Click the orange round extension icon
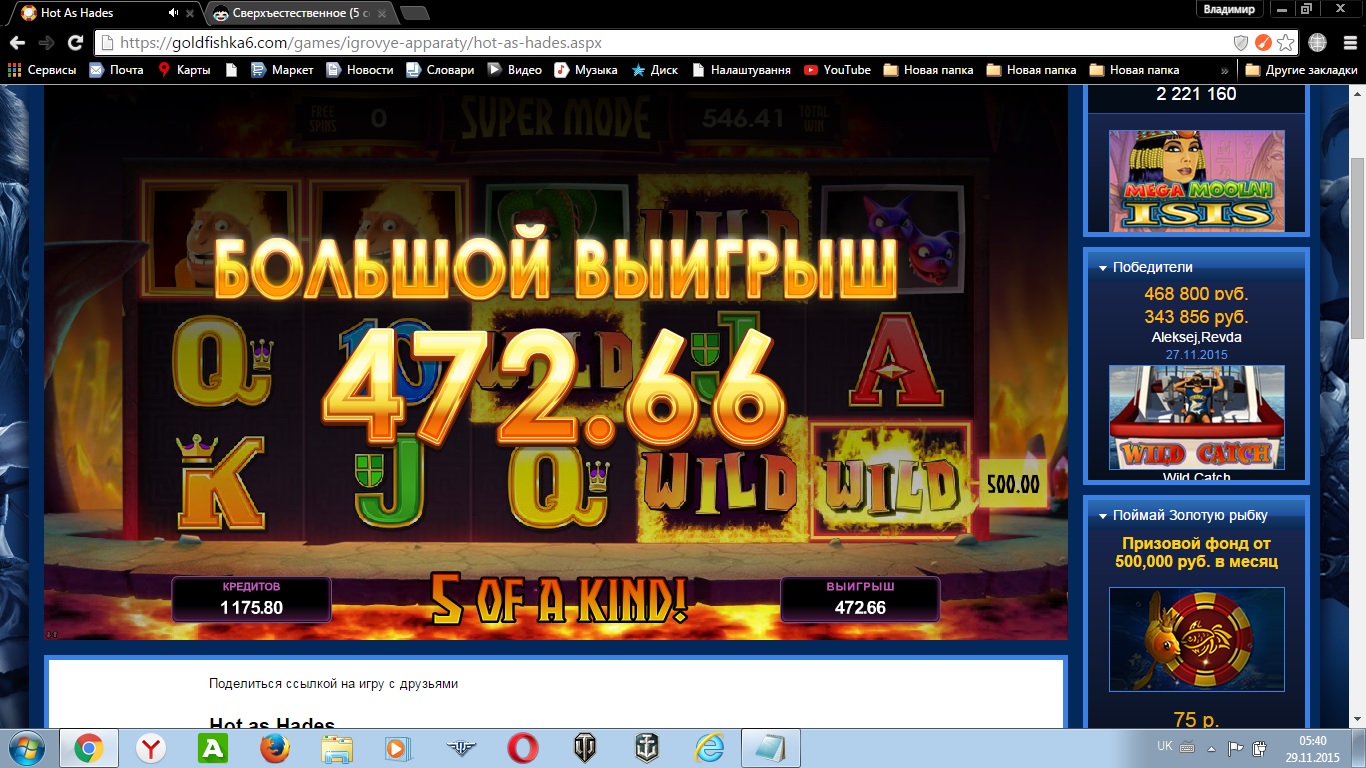This screenshot has width=1366, height=768. point(1263,43)
